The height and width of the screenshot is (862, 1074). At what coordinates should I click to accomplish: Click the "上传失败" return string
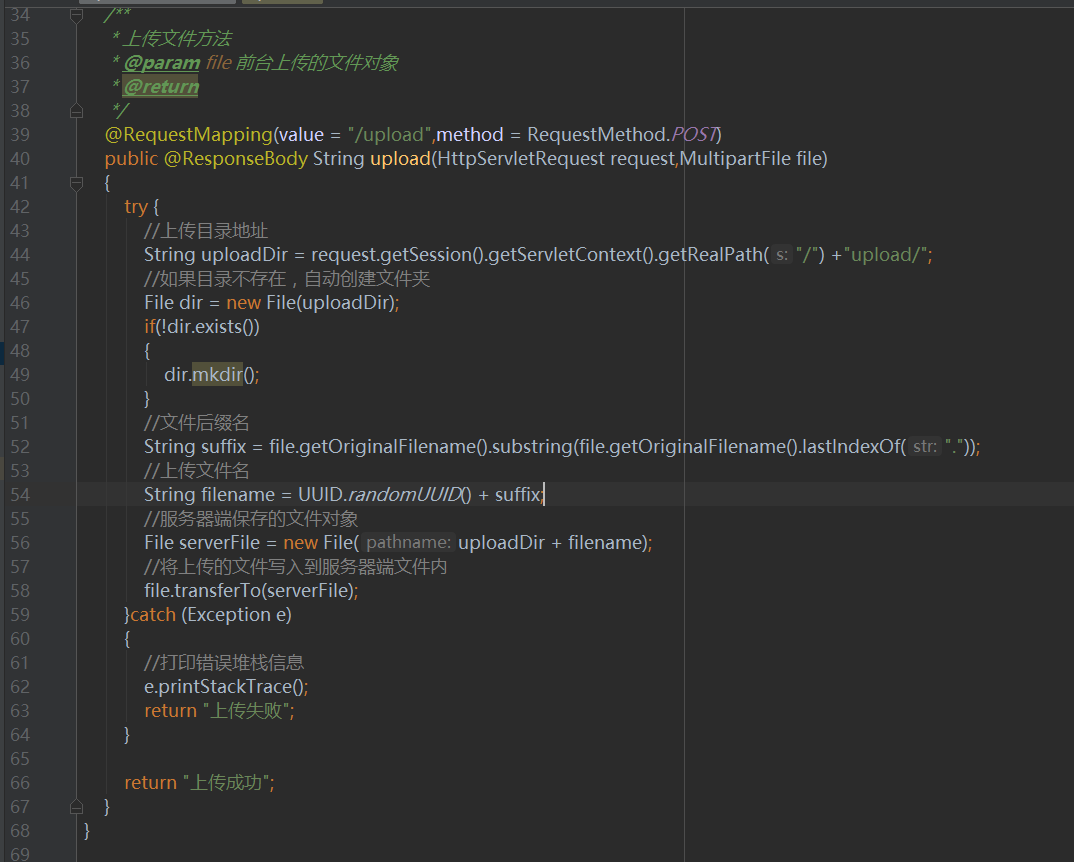click(246, 711)
